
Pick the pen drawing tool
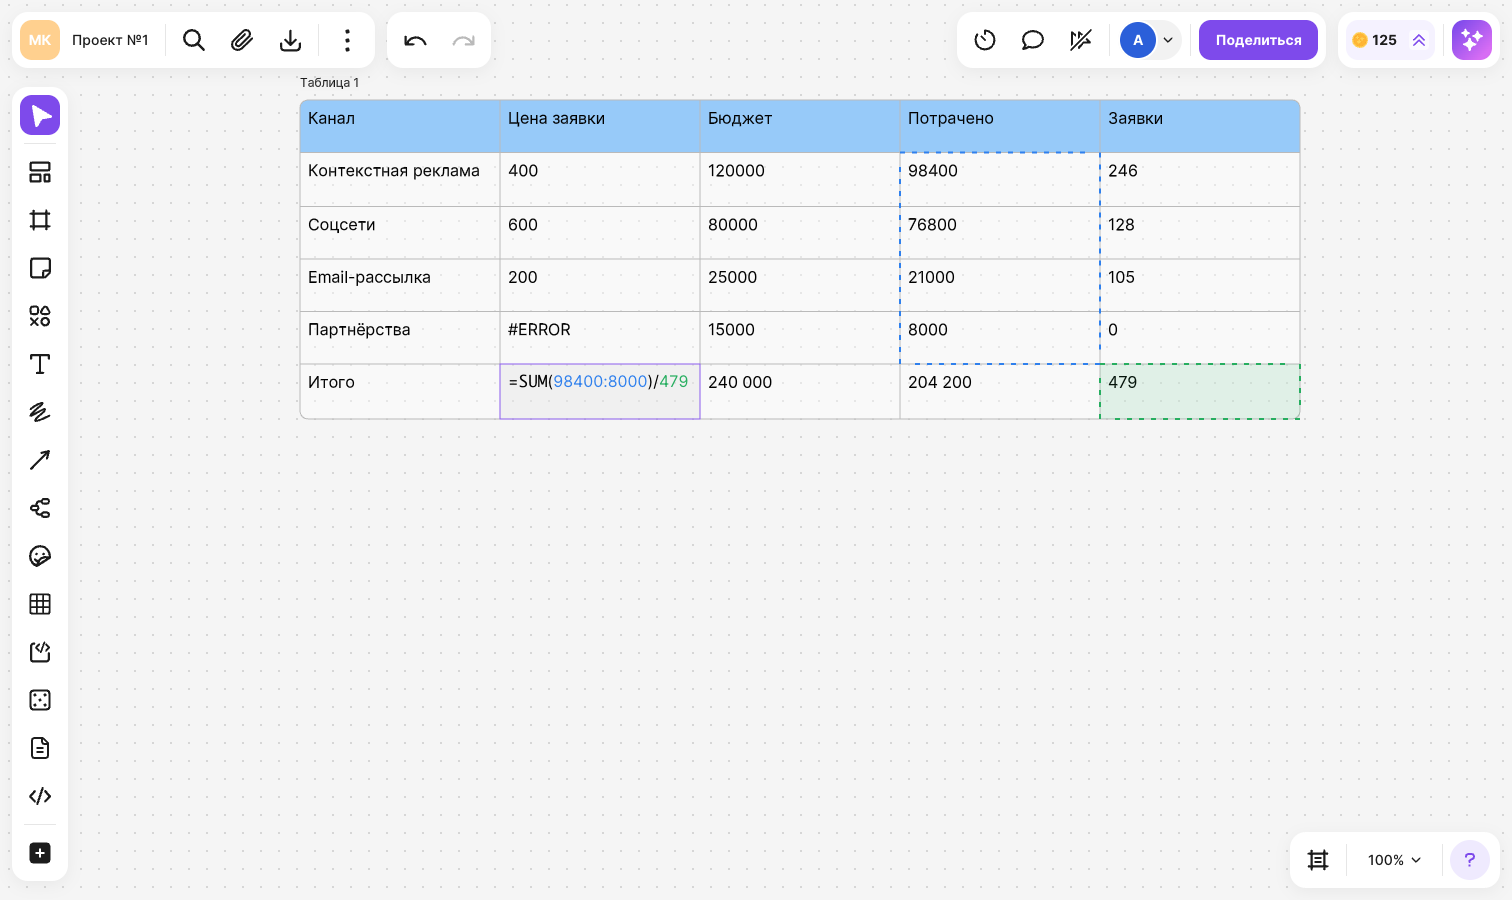(40, 412)
